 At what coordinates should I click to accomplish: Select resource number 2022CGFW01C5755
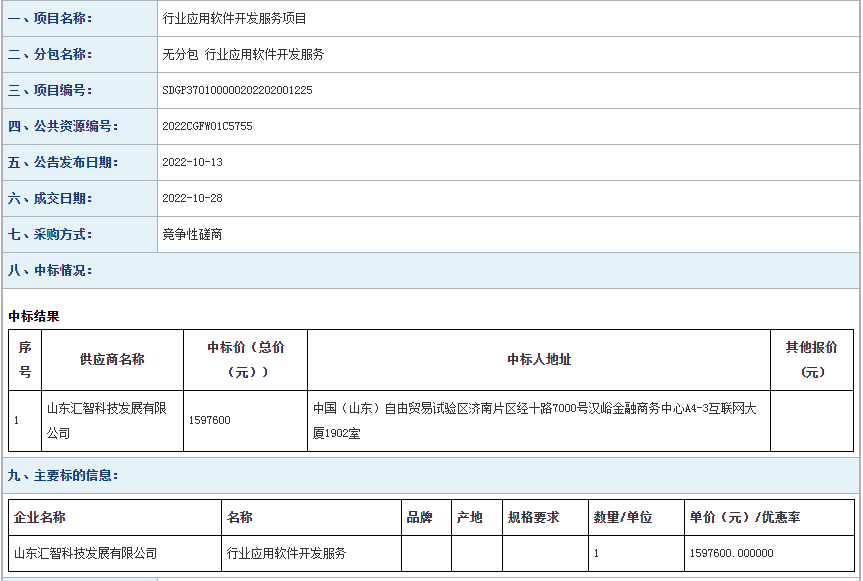[207, 127]
